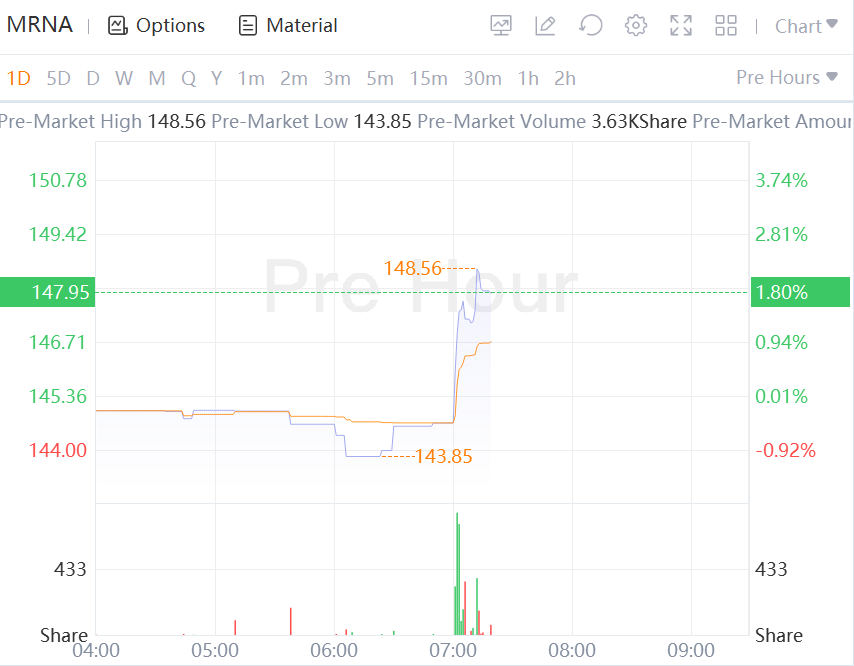Select the 15m interval
The height and width of the screenshot is (666, 854).
click(428, 78)
